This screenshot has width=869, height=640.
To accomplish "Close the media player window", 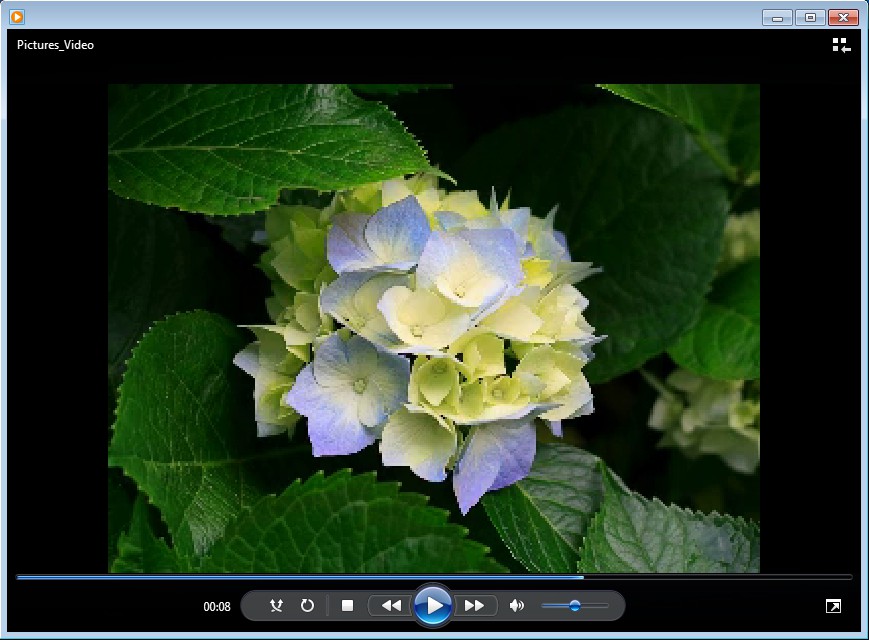I will (843, 18).
